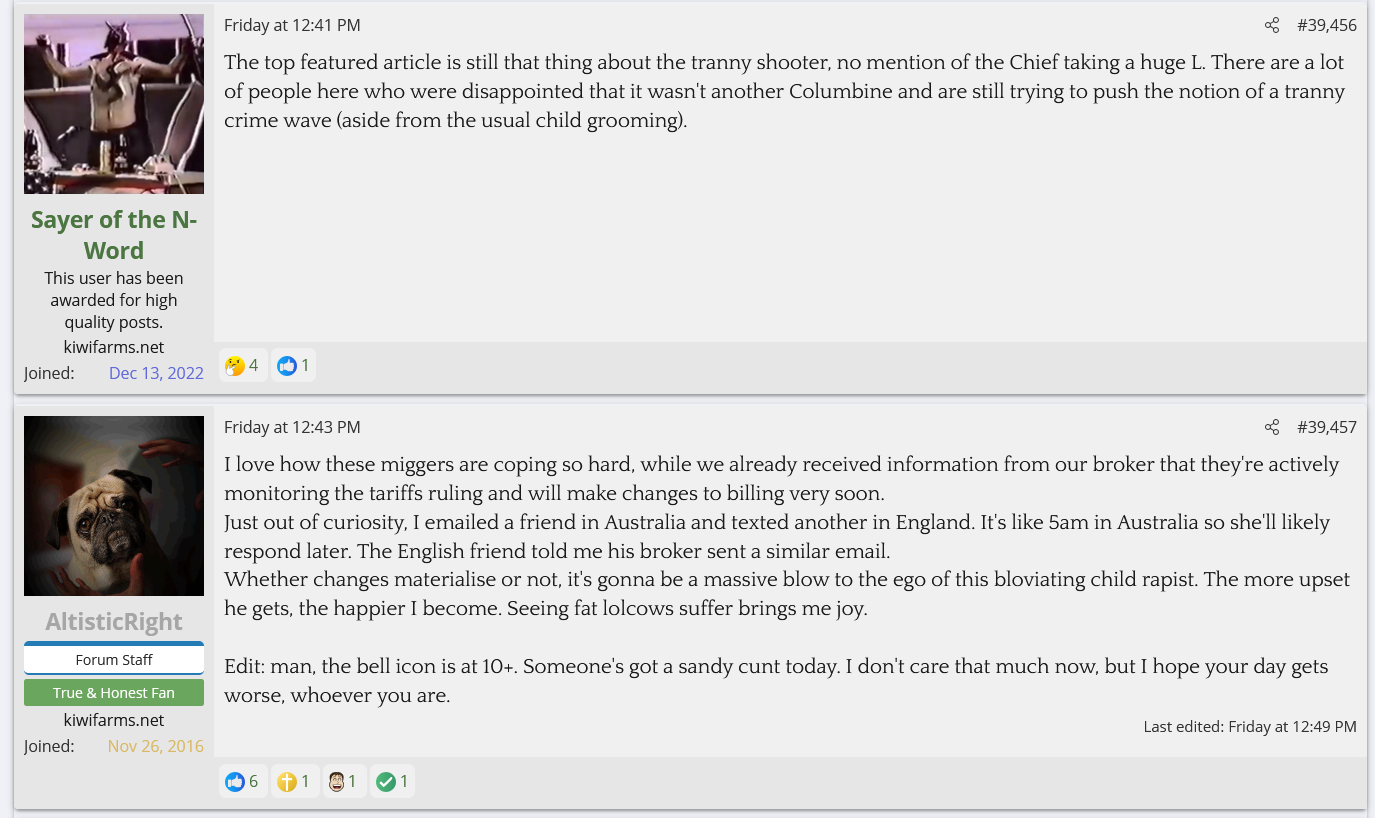Click the green username above the awarded text
The width and height of the screenshot is (1375, 818).
click(x=114, y=234)
